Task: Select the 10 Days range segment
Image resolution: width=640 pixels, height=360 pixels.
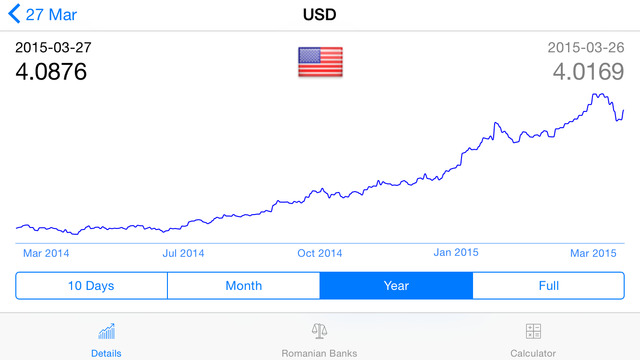Action: (x=91, y=286)
